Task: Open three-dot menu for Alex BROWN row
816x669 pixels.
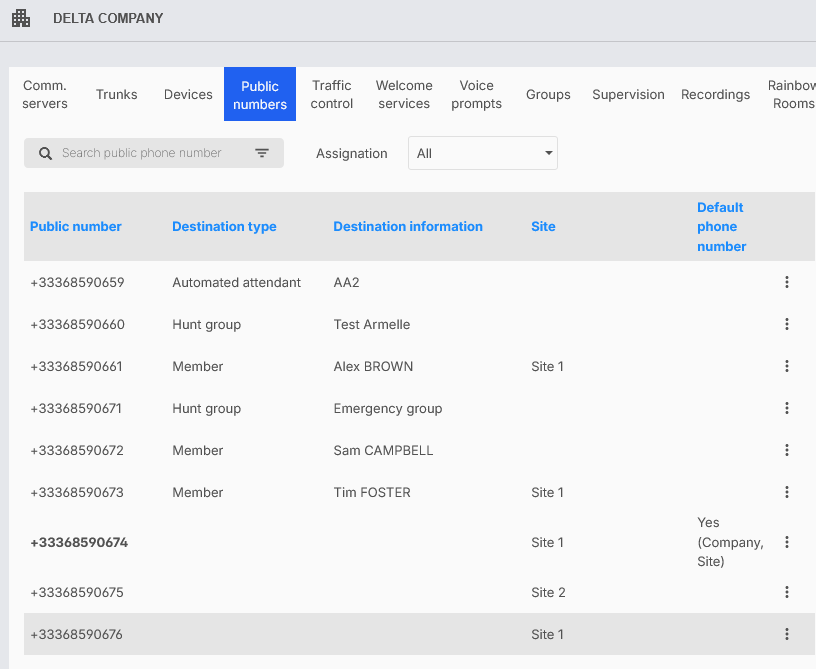Action: click(x=787, y=367)
